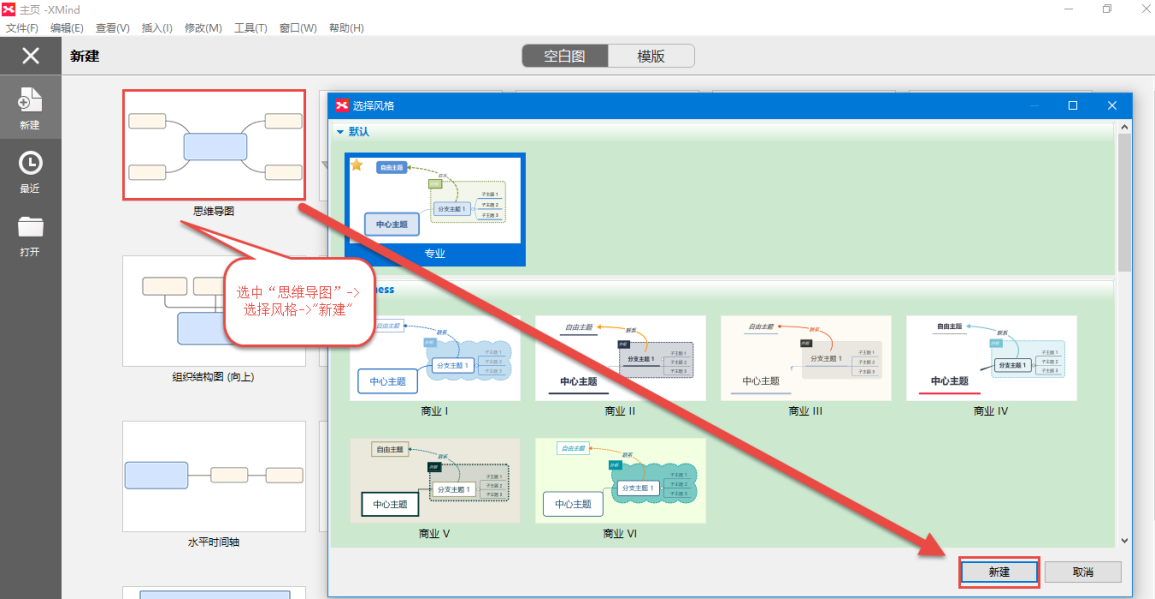The width and height of the screenshot is (1155, 599).
Task: Click the 取消 button
Action: [1083, 572]
